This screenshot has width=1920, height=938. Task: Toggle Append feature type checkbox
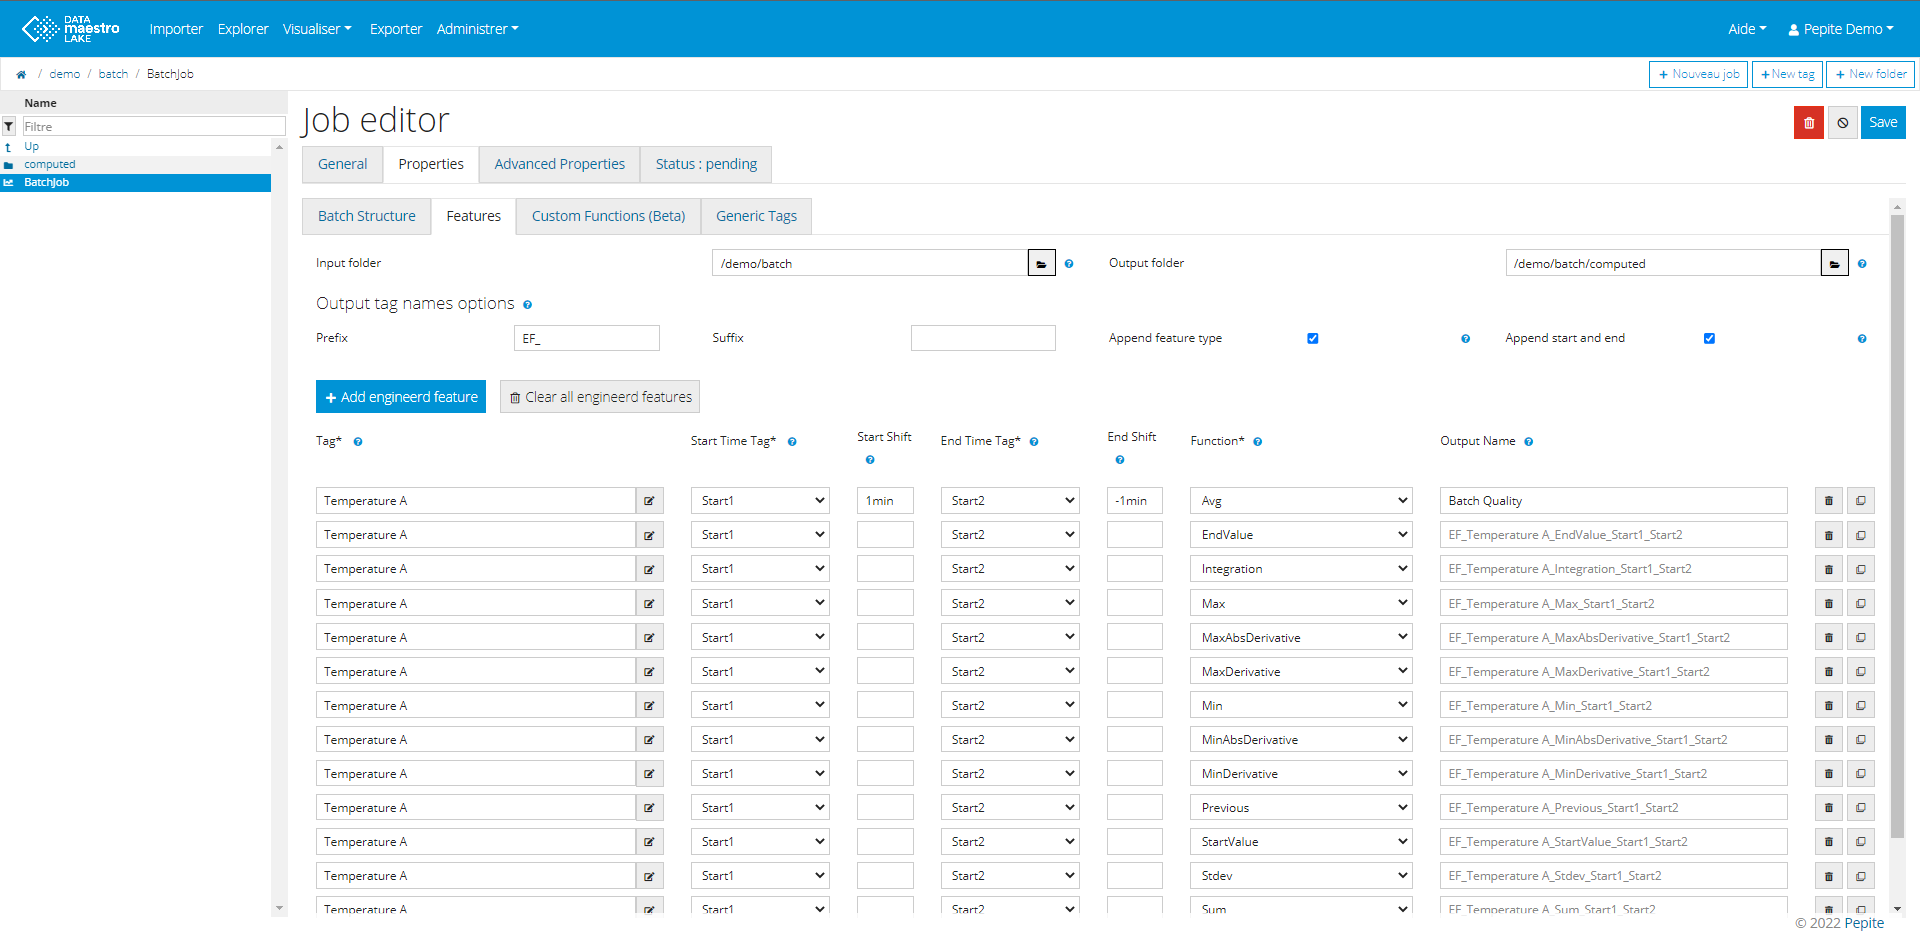pos(1313,339)
